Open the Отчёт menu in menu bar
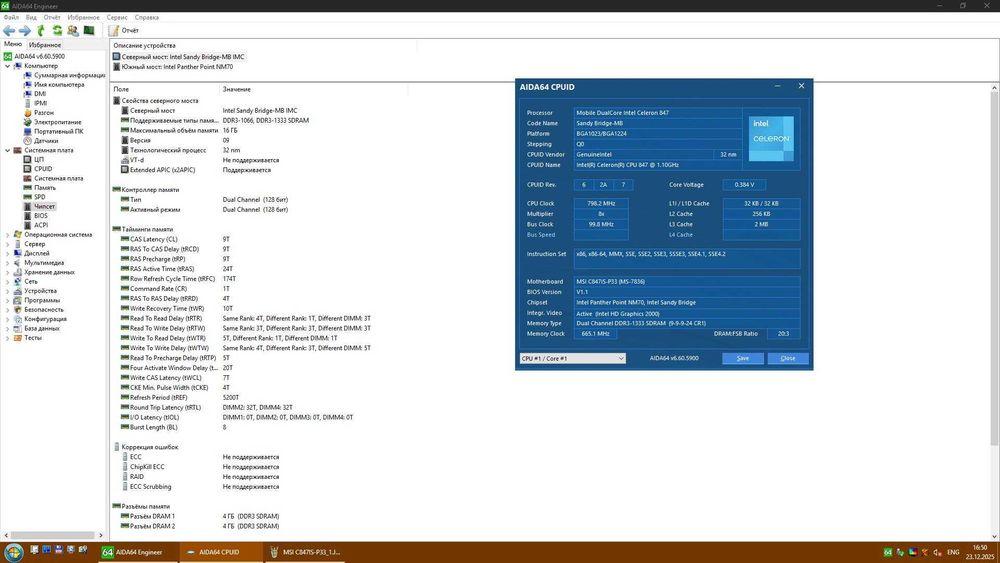The width and height of the screenshot is (1000, 563). tap(52, 17)
